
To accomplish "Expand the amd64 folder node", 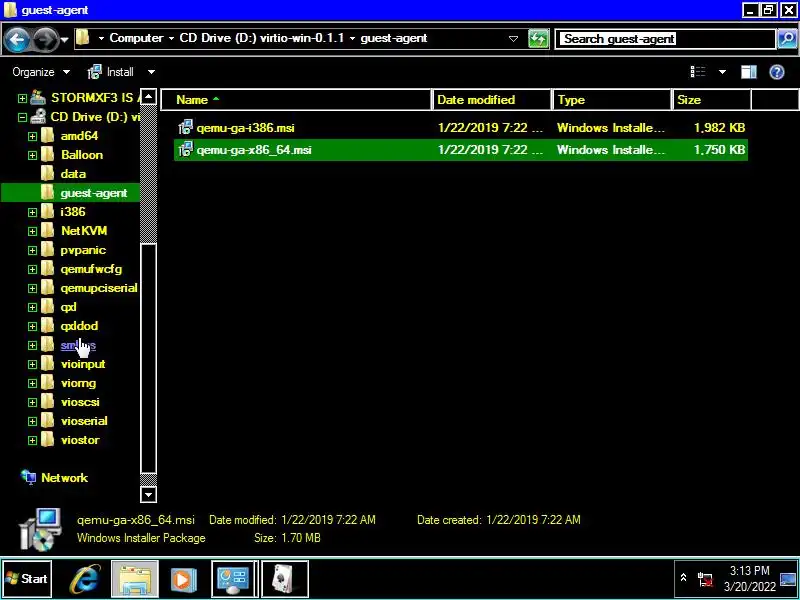I will pyautogui.click(x=32, y=136).
